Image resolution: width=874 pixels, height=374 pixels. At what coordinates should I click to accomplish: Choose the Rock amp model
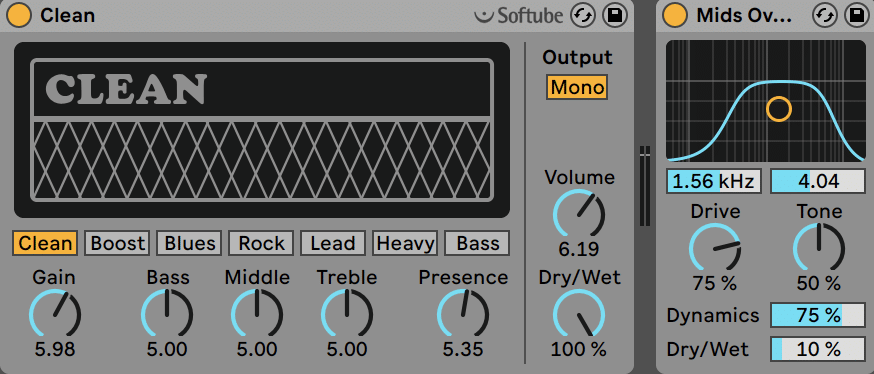click(x=261, y=244)
